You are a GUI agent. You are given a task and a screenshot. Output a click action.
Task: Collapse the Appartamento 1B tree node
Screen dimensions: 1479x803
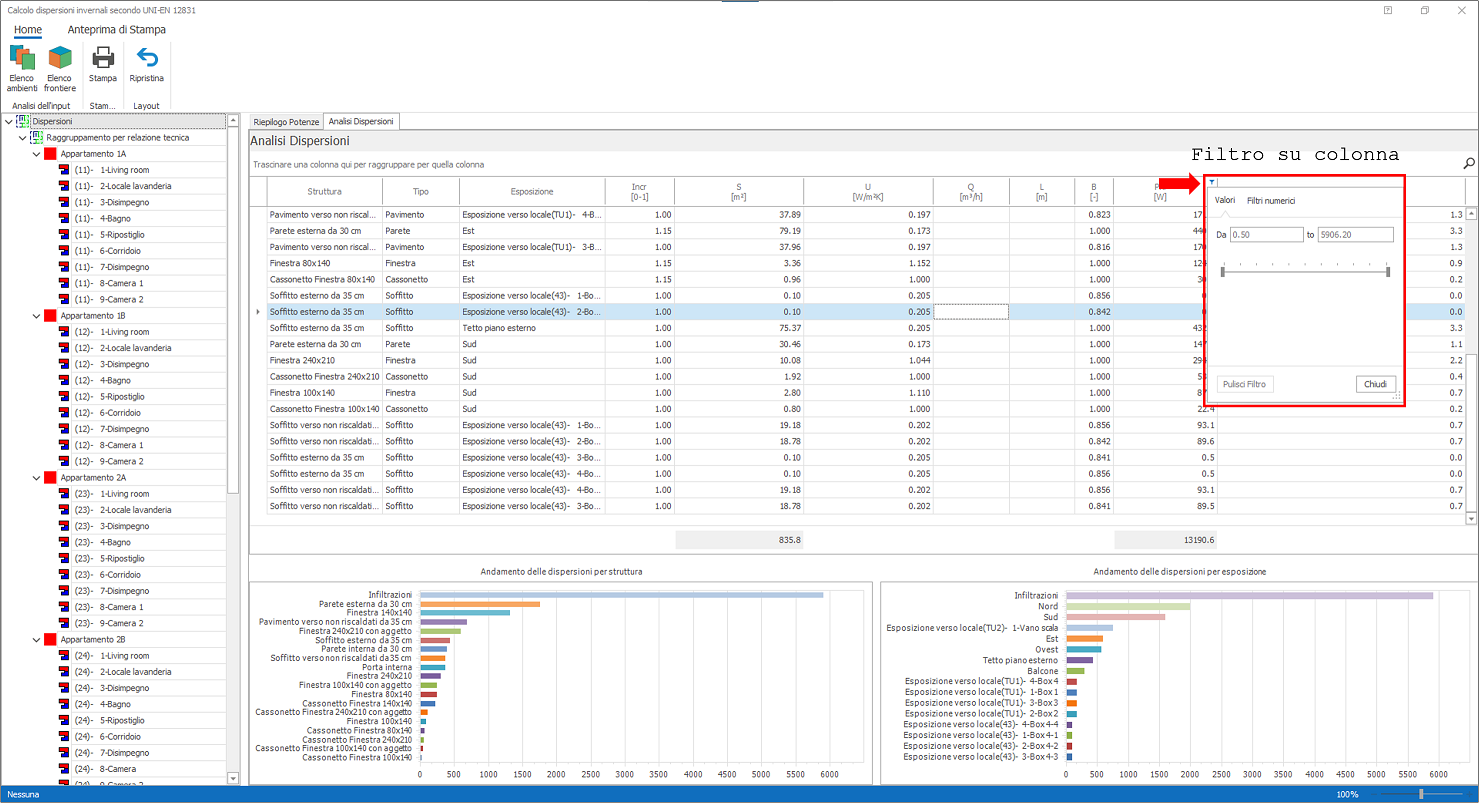36,316
